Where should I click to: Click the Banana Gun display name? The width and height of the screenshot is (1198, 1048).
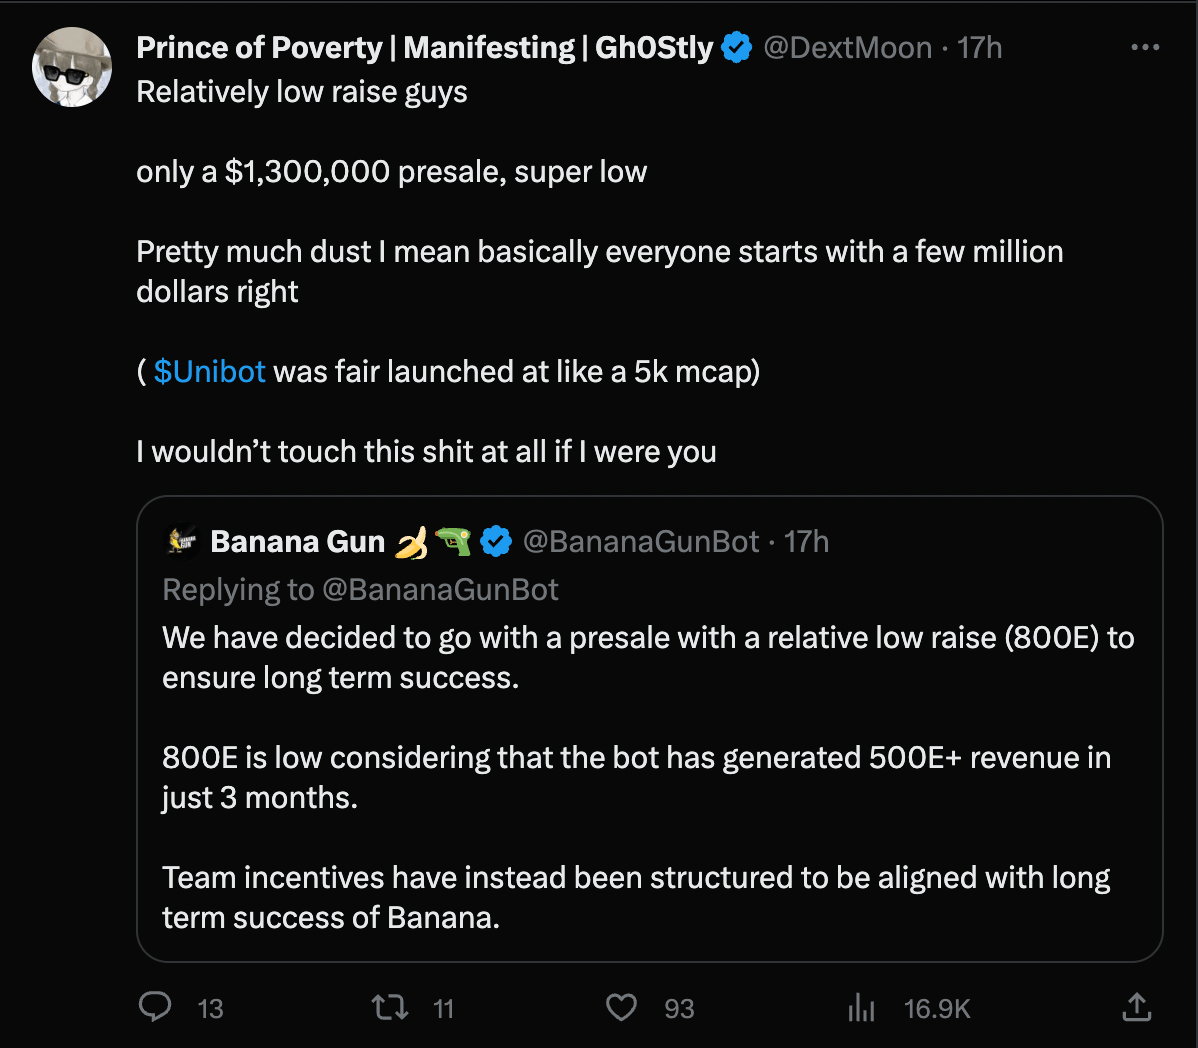click(297, 542)
